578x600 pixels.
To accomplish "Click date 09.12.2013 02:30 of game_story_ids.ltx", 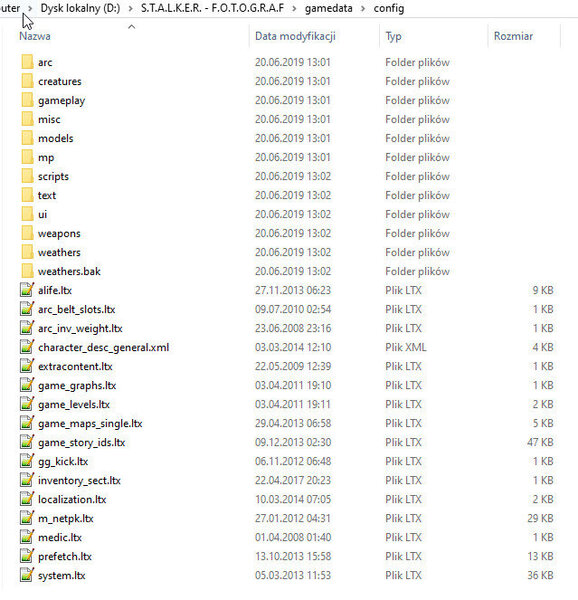I will click(293, 442).
